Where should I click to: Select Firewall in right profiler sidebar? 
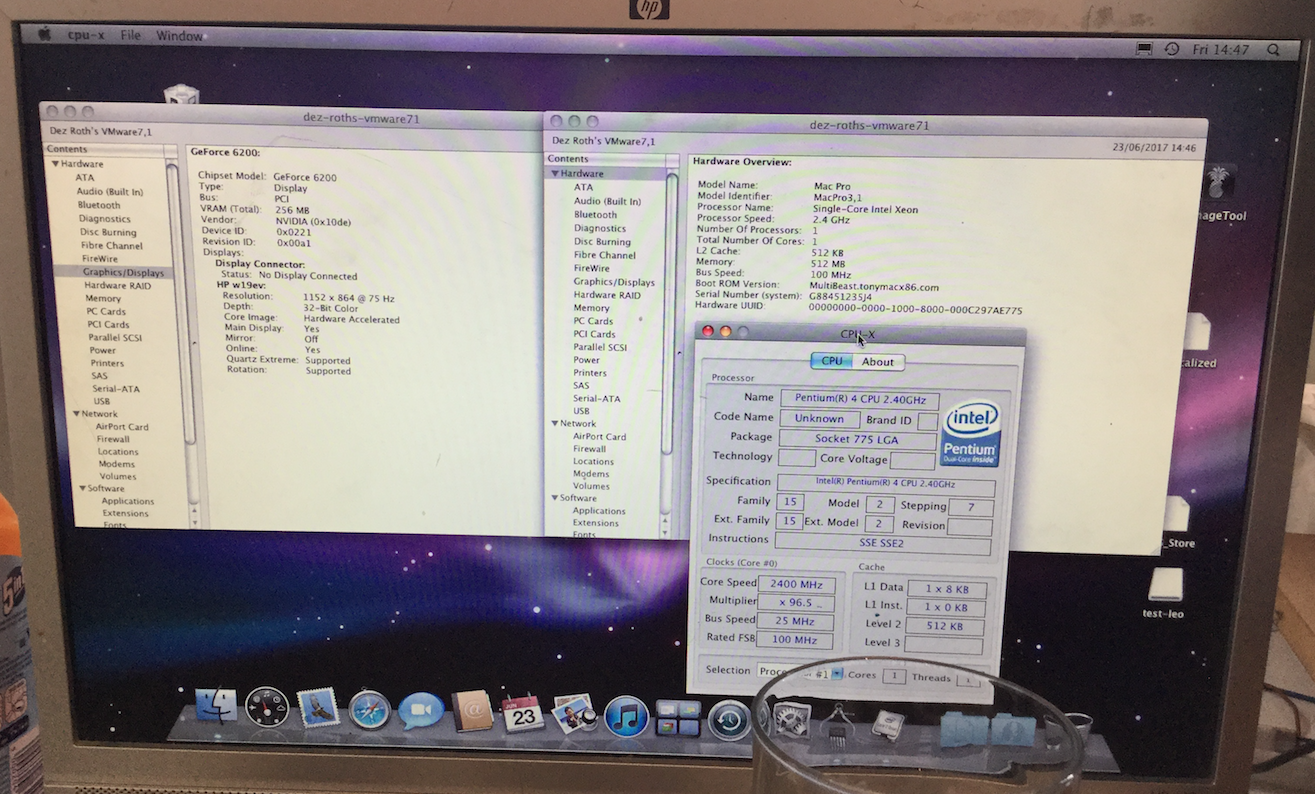point(590,449)
